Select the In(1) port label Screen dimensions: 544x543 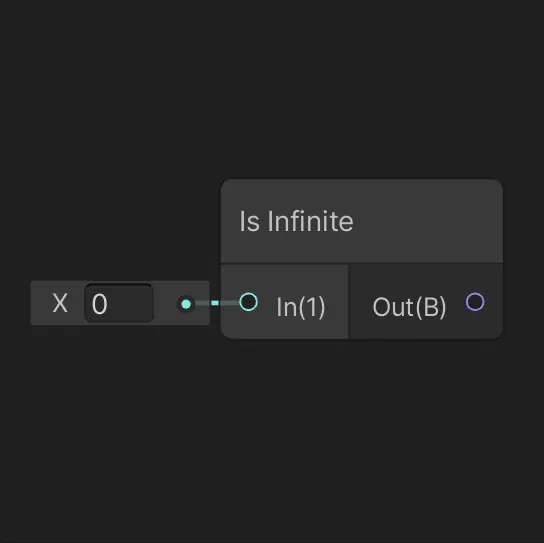tap(300, 307)
